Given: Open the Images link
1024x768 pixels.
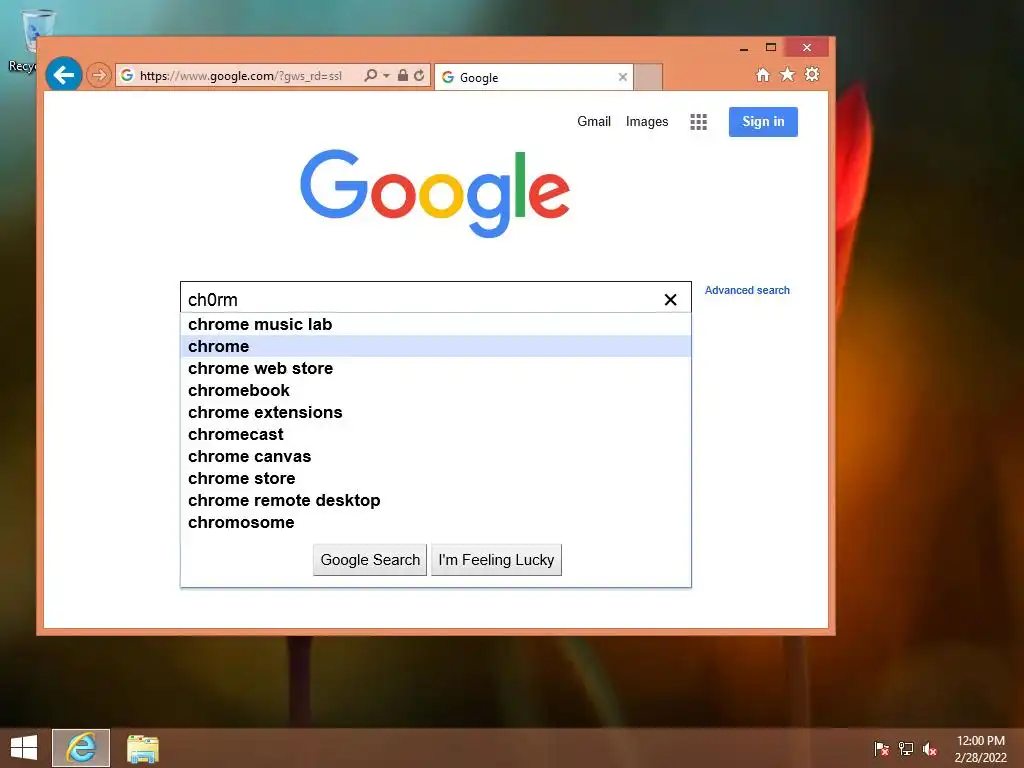Looking at the screenshot, I should pos(647,121).
